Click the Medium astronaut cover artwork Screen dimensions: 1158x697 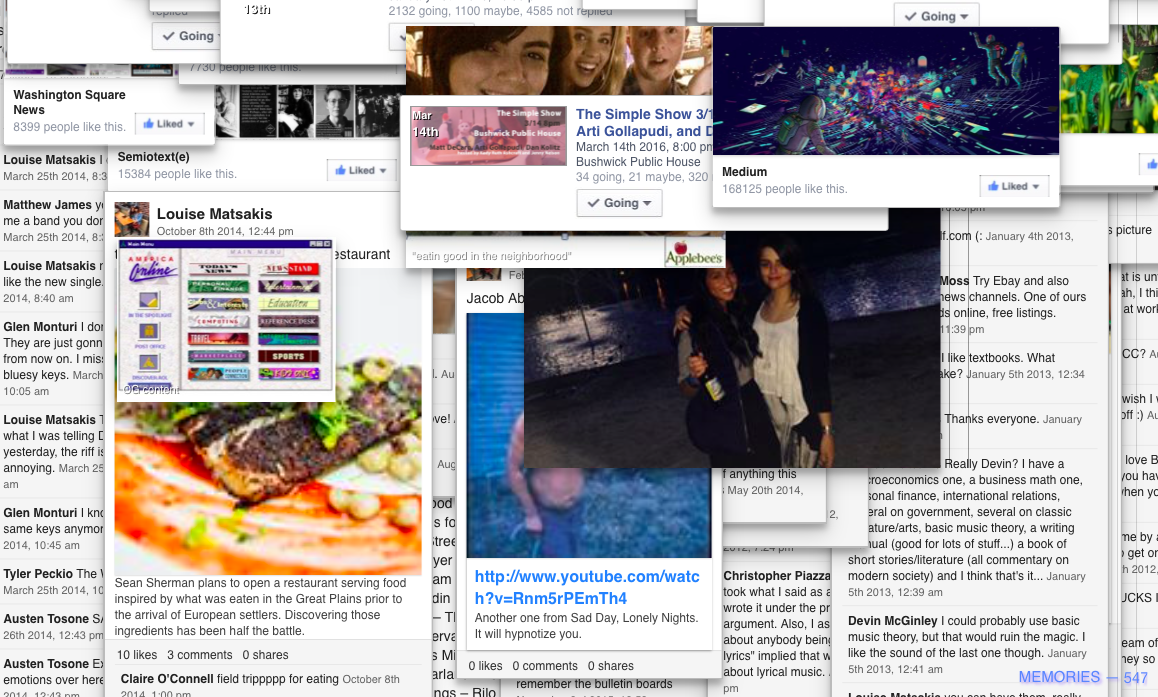point(885,91)
